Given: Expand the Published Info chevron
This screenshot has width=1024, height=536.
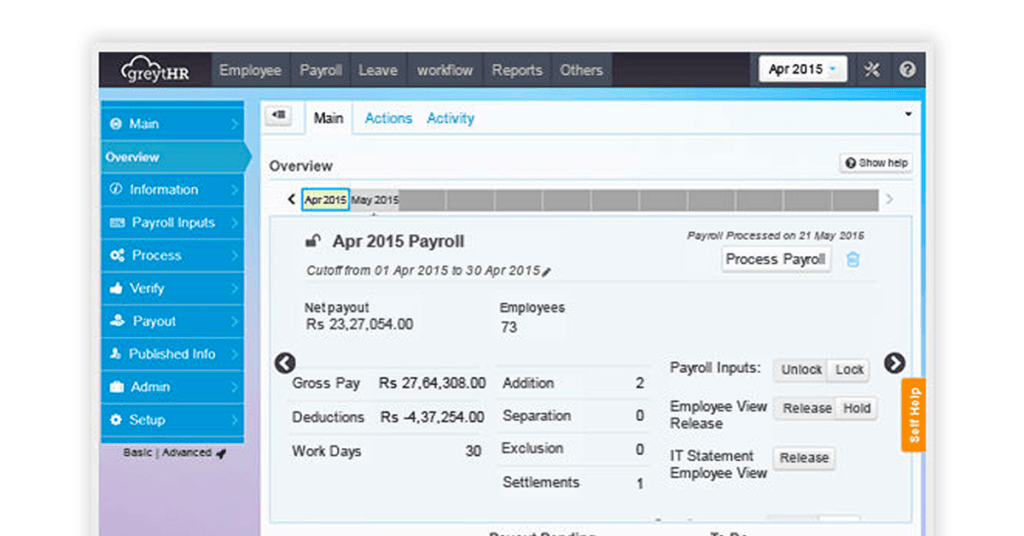Looking at the screenshot, I should 234,354.
